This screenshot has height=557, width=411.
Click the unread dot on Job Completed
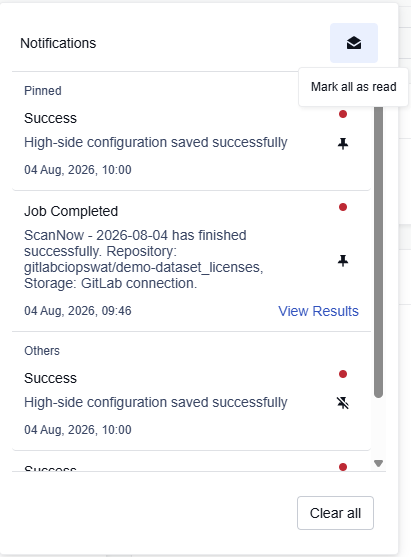click(343, 207)
